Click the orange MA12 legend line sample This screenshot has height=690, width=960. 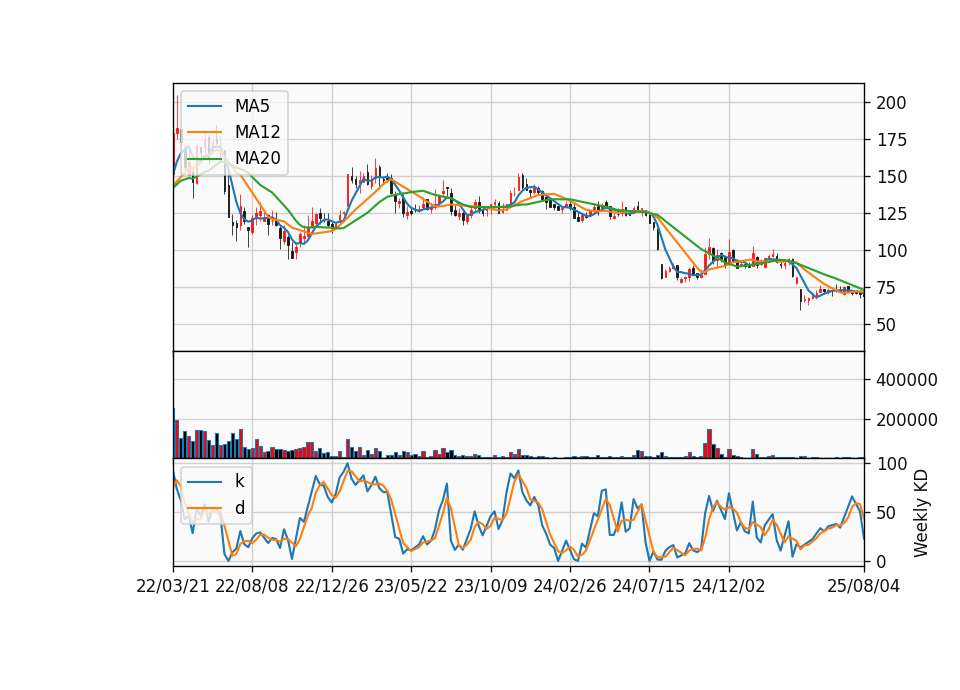point(204,132)
